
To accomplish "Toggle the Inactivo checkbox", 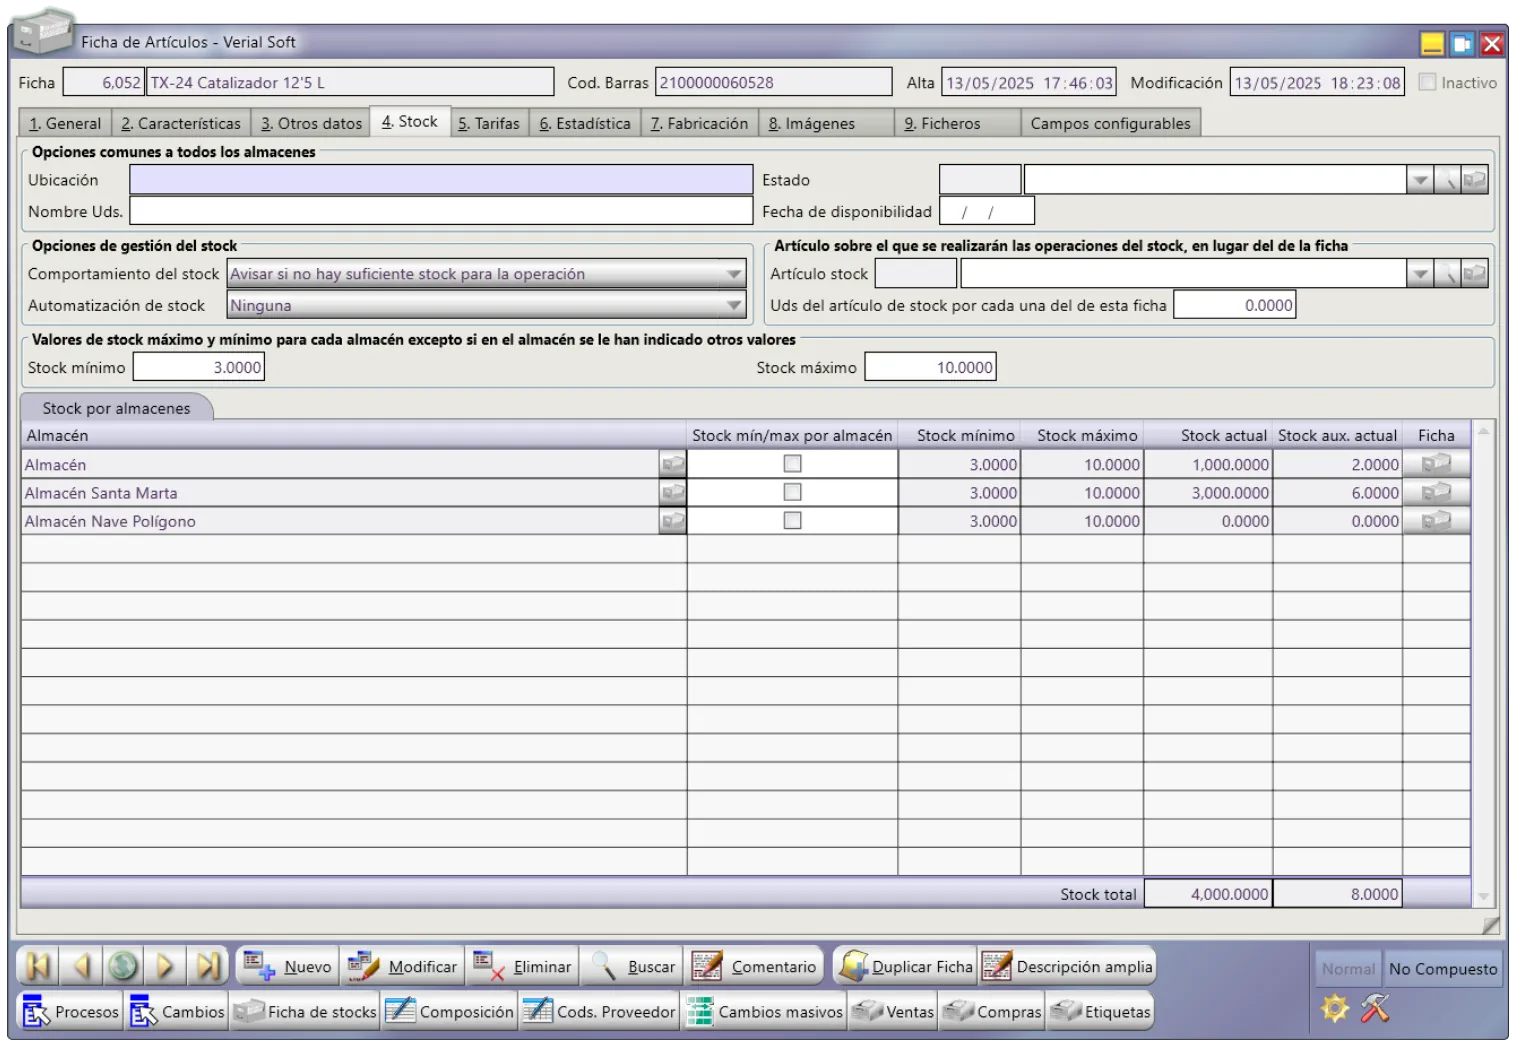I will 1427,82.
